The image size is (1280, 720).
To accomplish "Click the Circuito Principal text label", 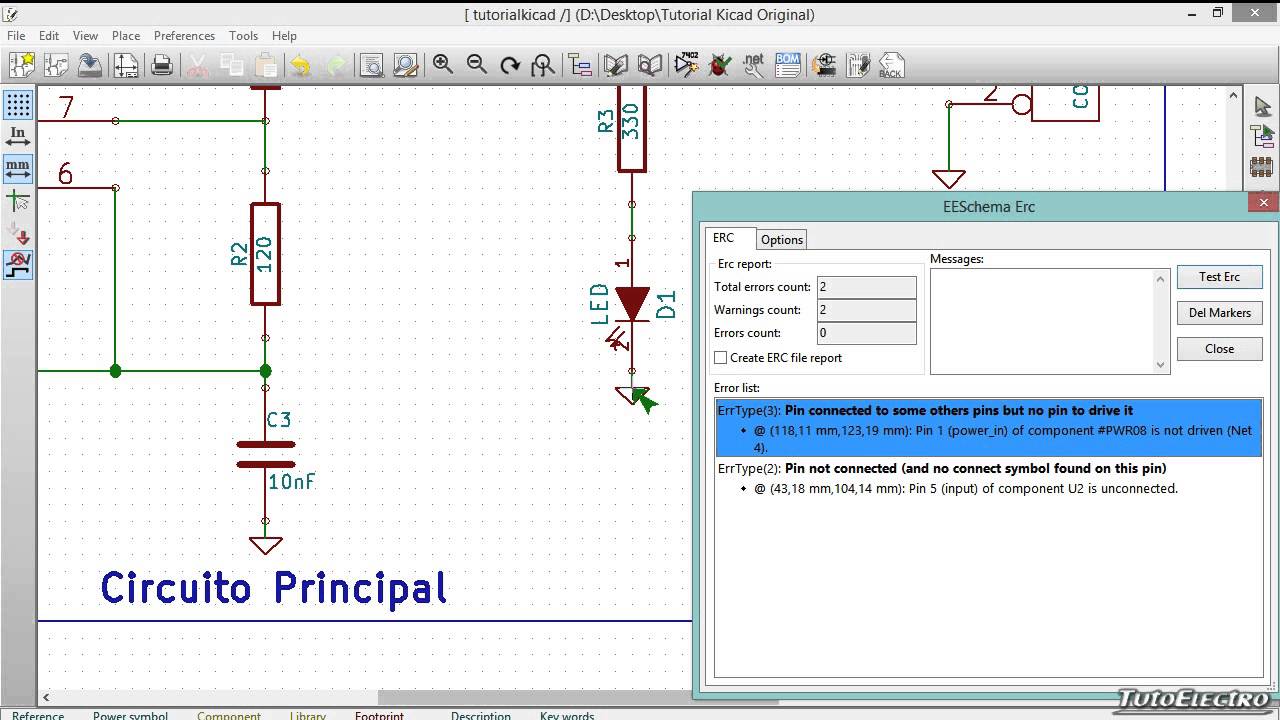I will tap(273, 587).
